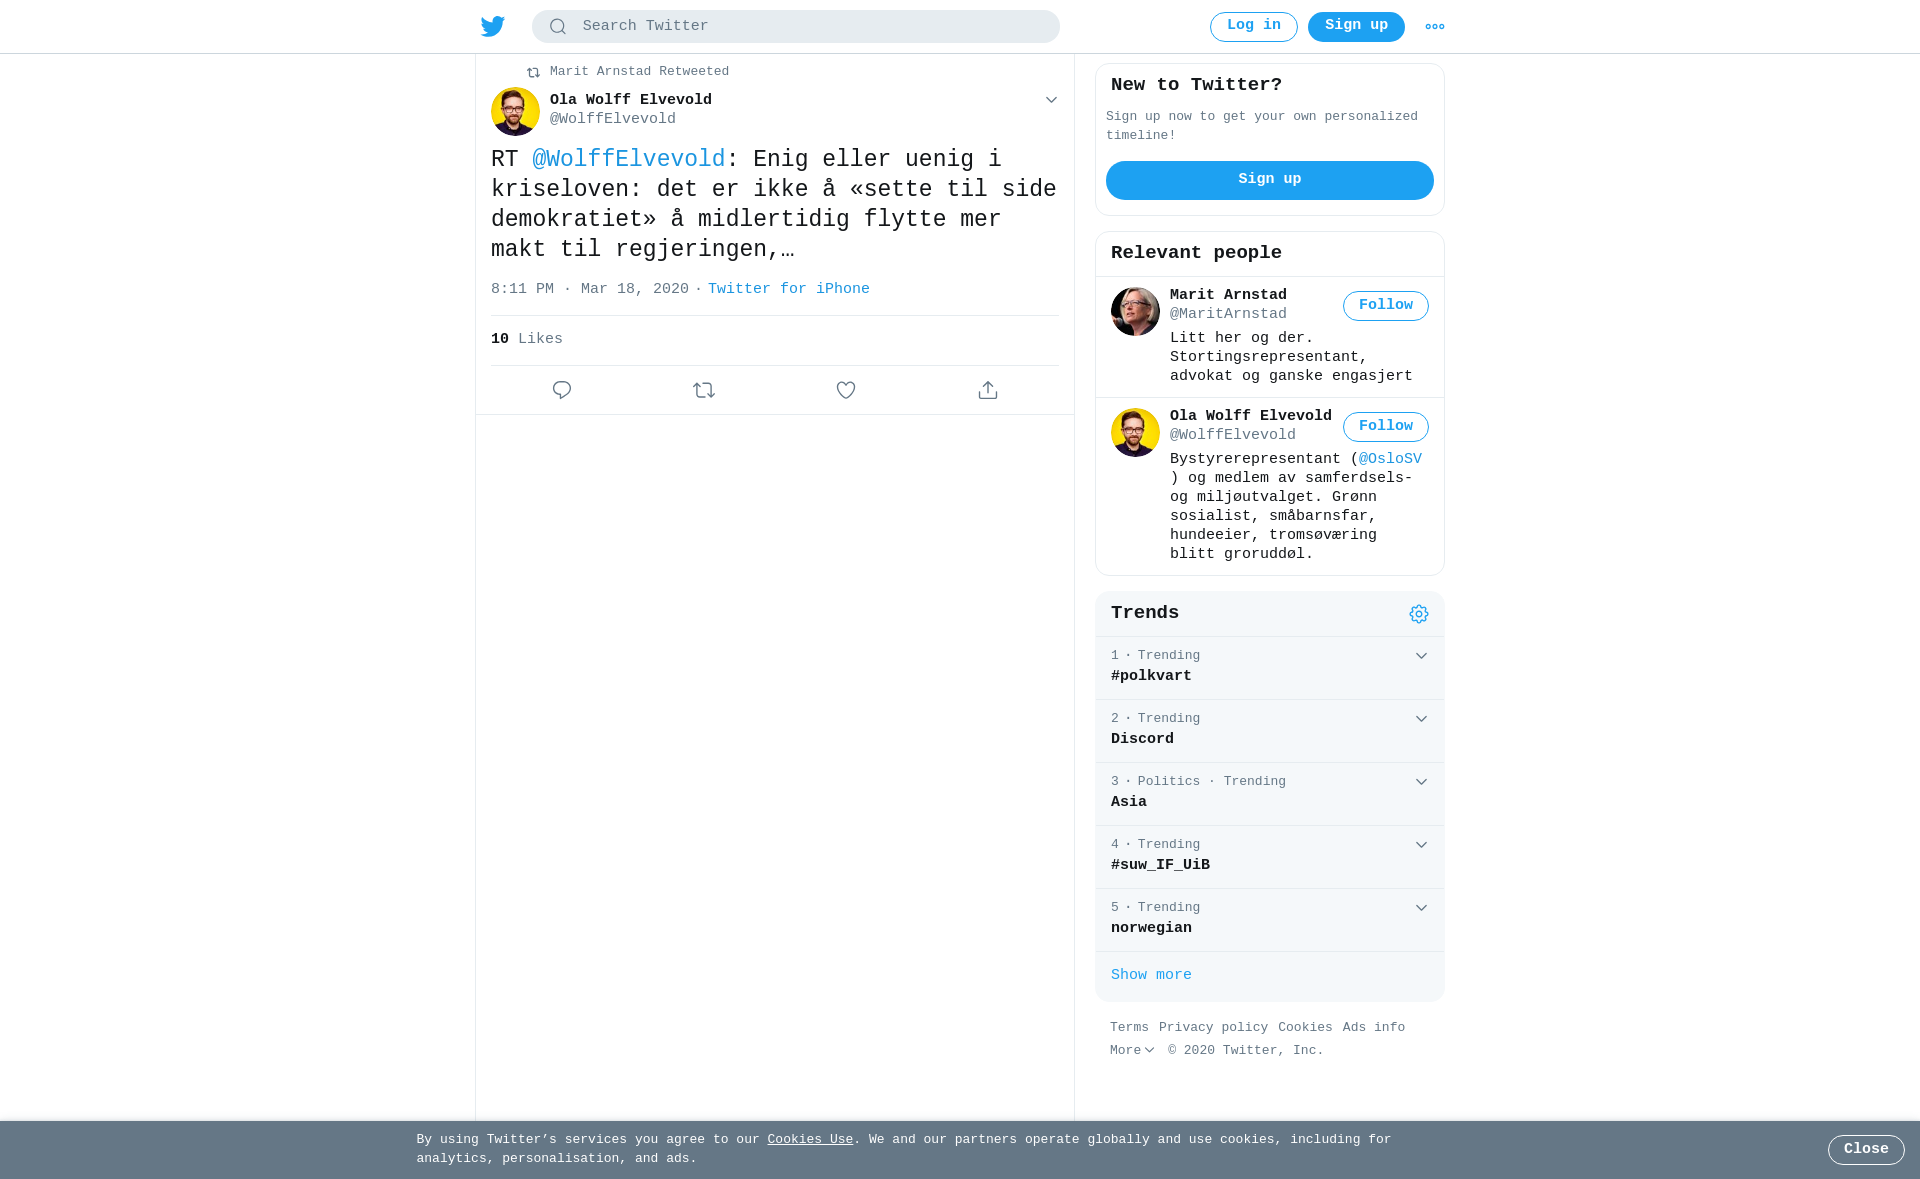Viewport: 1920px width, 1179px height.
Task: Open Trends settings gear icon
Action: click(1419, 614)
